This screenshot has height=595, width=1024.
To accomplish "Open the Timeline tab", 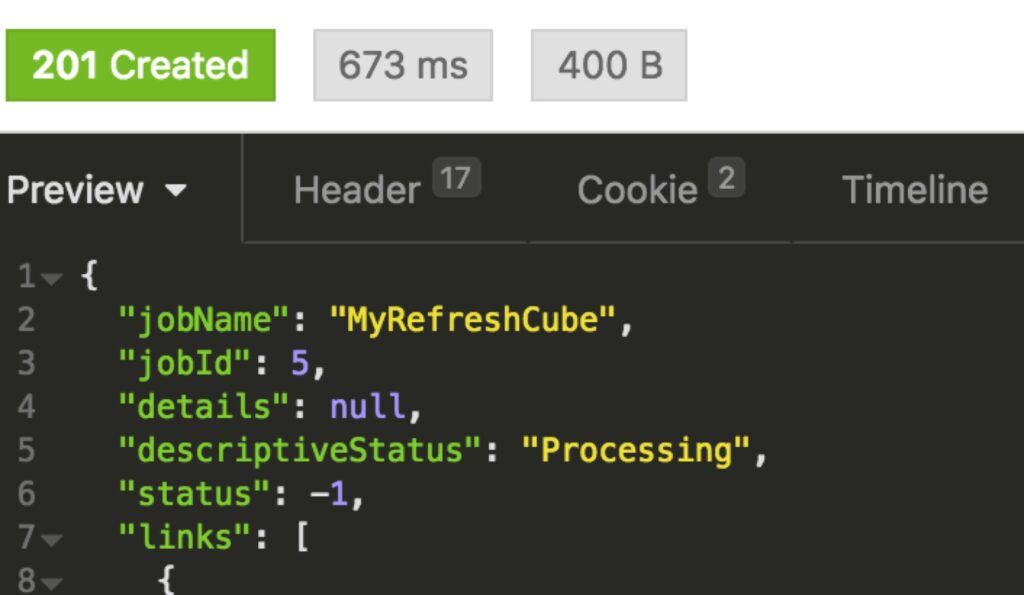I will tap(914, 190).
